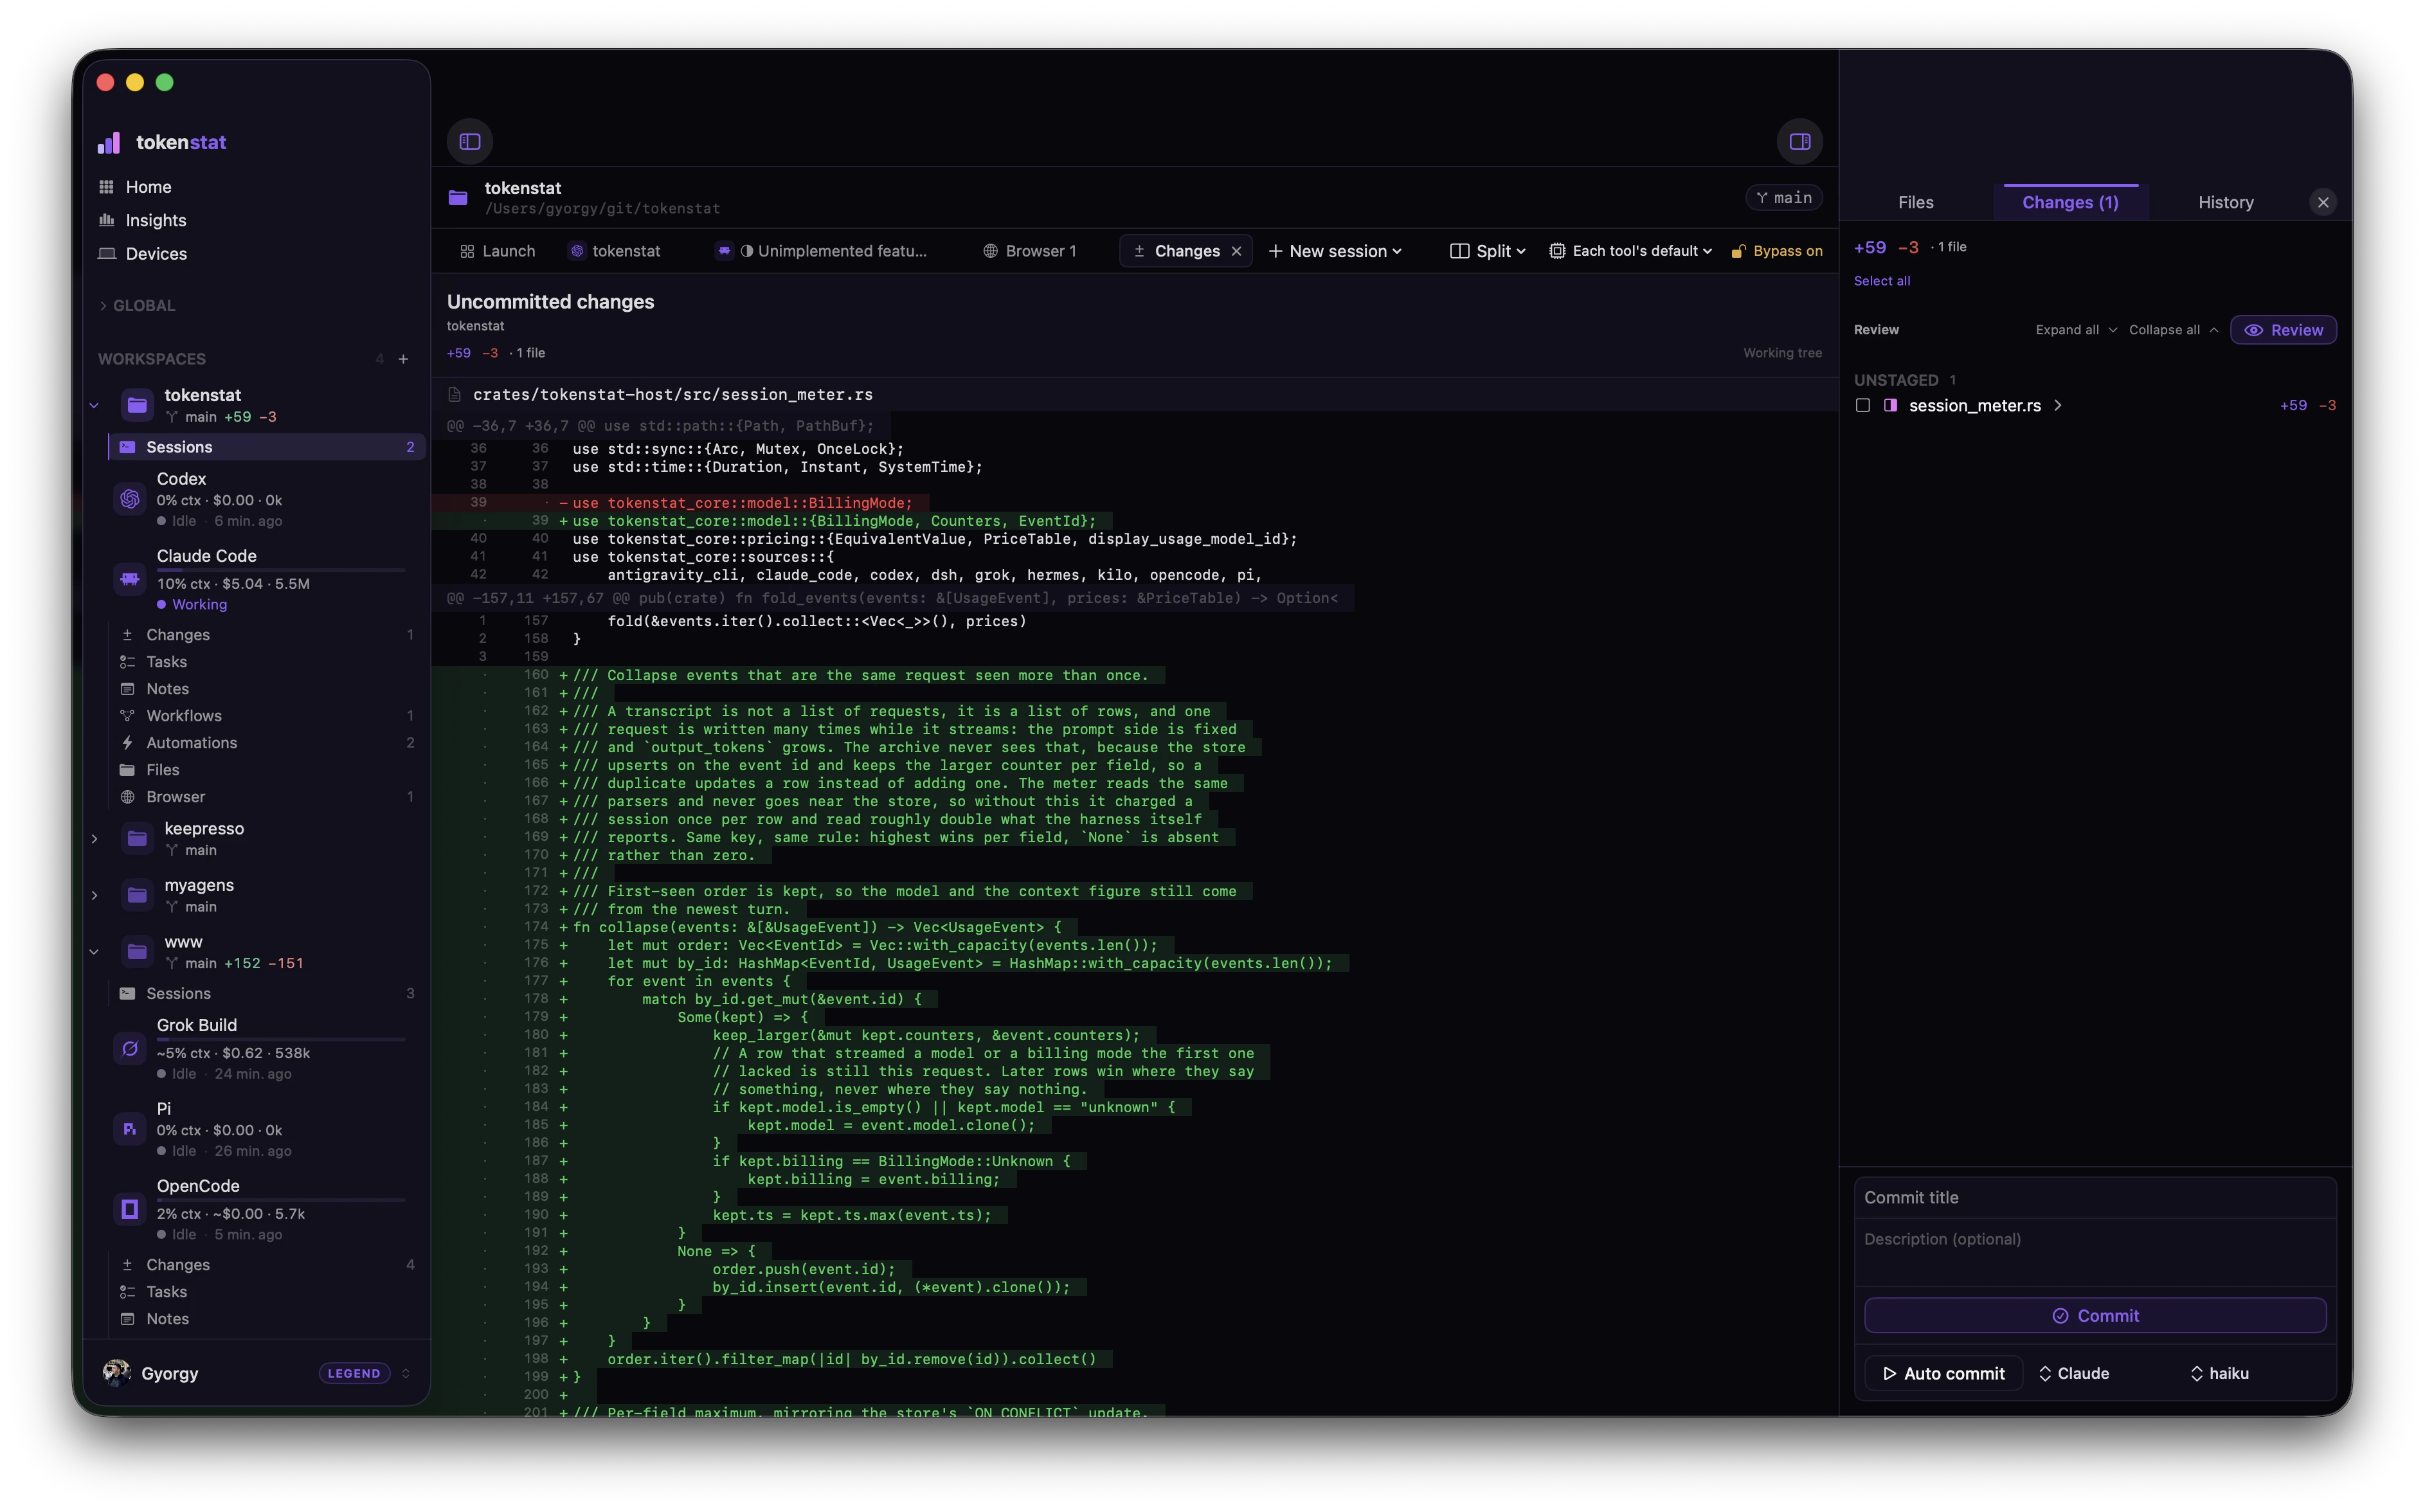Collapse the www workspace

[x=94, y=952]
